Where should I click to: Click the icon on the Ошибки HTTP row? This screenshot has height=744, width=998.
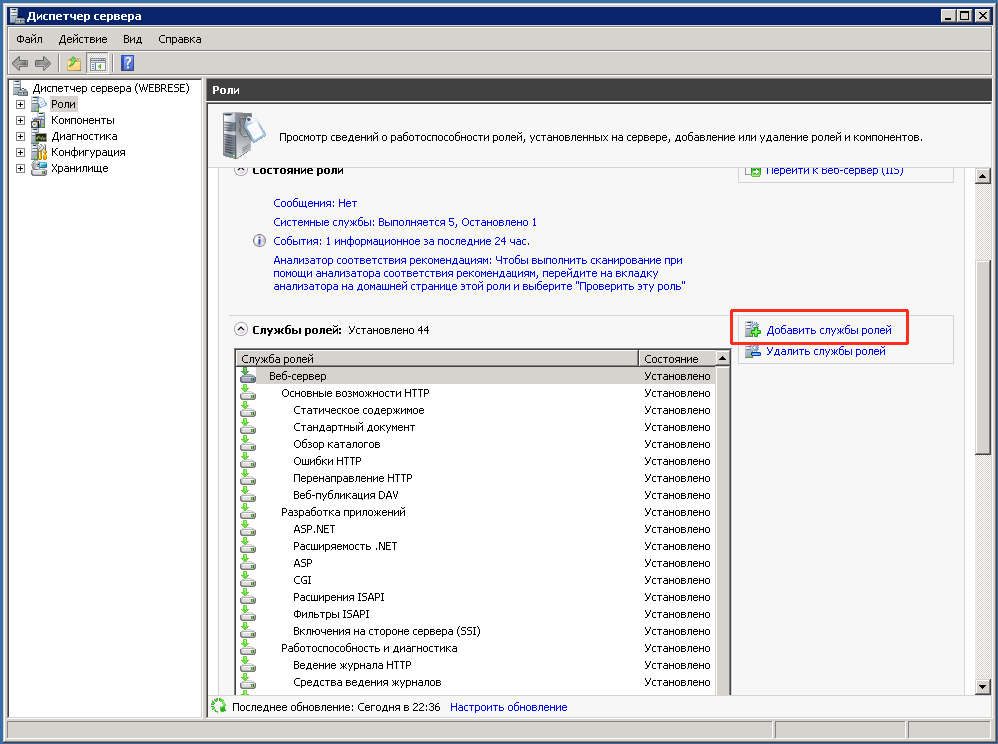point(248,461)
